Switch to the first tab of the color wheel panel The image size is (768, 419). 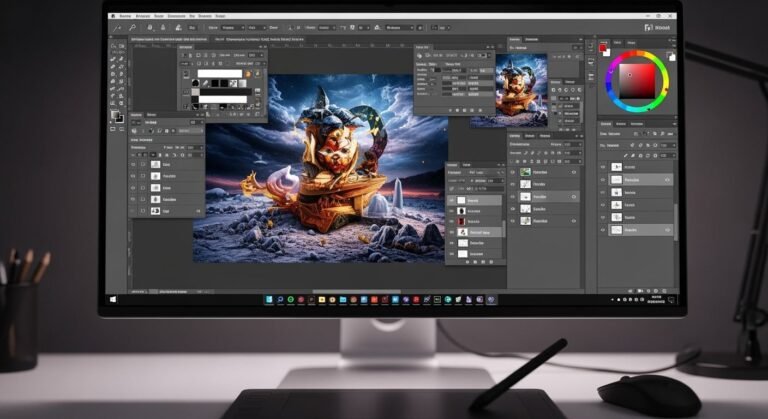[x=604, y=43]
